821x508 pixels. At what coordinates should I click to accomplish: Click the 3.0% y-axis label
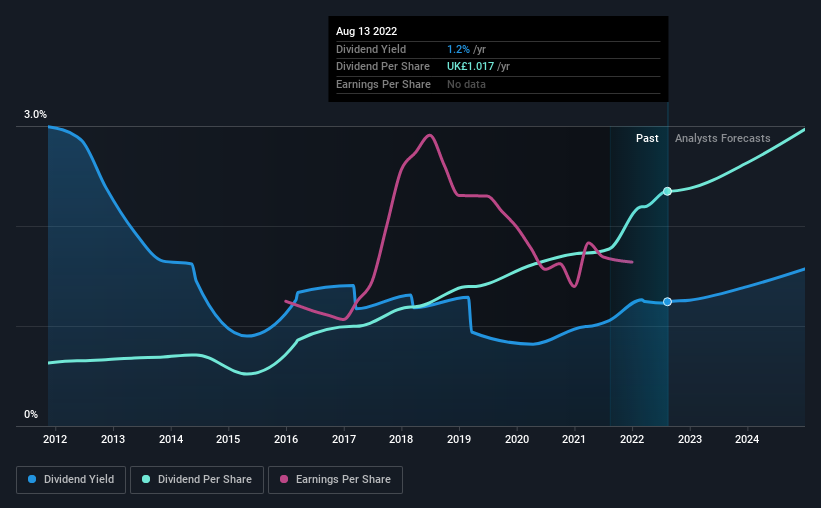(35, 114)
